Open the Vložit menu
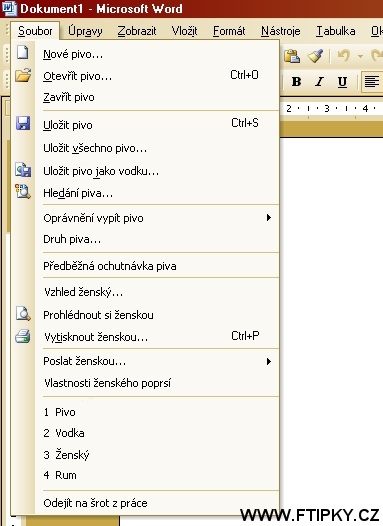 (184, 31)
